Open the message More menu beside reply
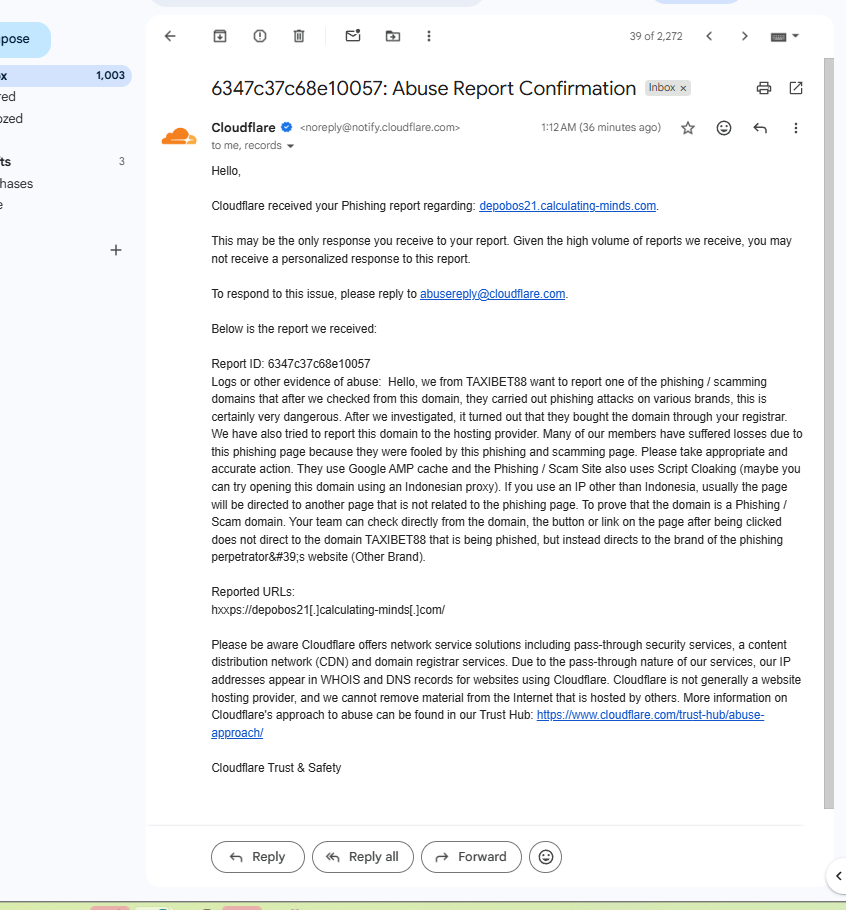The height and width of the screenshot is (910, 846). tap(796, 128)
